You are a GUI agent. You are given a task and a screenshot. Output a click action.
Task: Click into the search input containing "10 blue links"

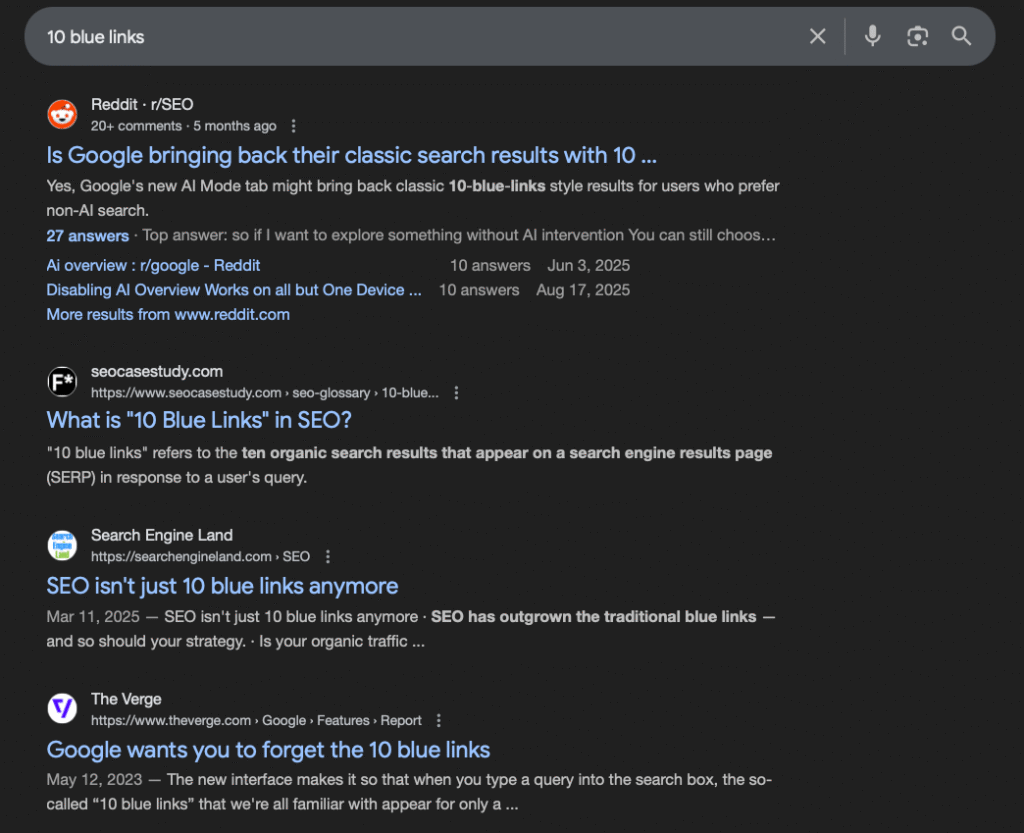400,37
